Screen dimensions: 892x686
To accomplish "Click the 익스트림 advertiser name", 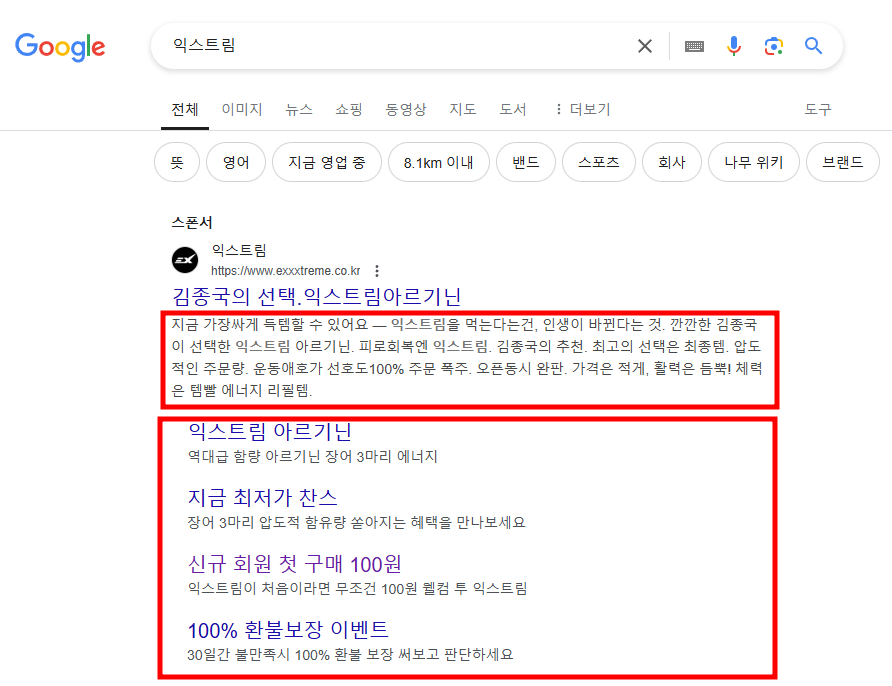I will pos(239,250).
